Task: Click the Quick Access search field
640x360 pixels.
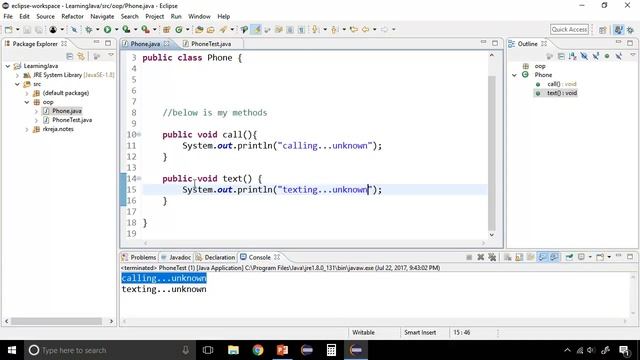Action: [569, 29]
